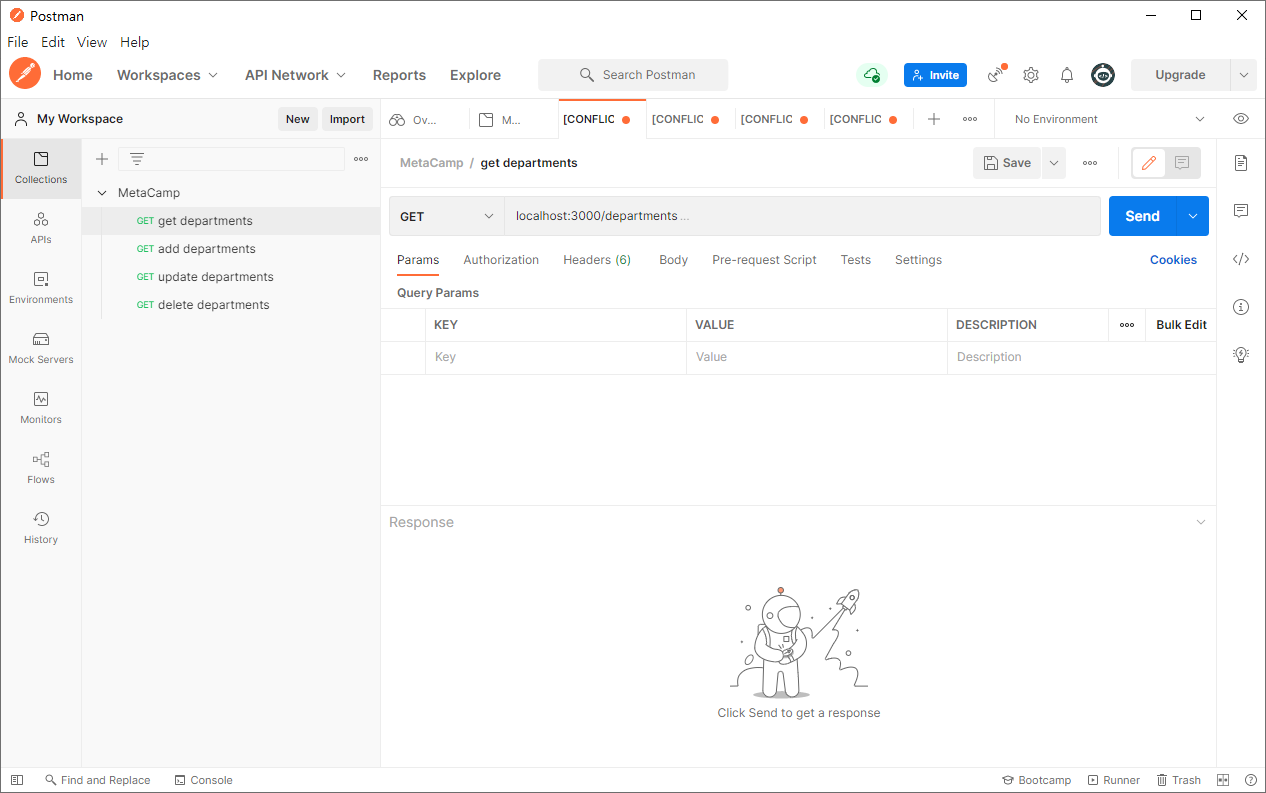Image resolution: width=1266 pixels, height=793 pixels.
Task: Open the View menu
Action: (x=92, y=42)
